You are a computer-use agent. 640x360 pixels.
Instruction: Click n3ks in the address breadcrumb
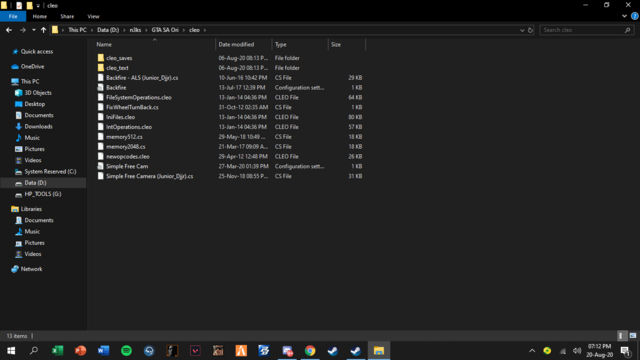tap(135, 30)
